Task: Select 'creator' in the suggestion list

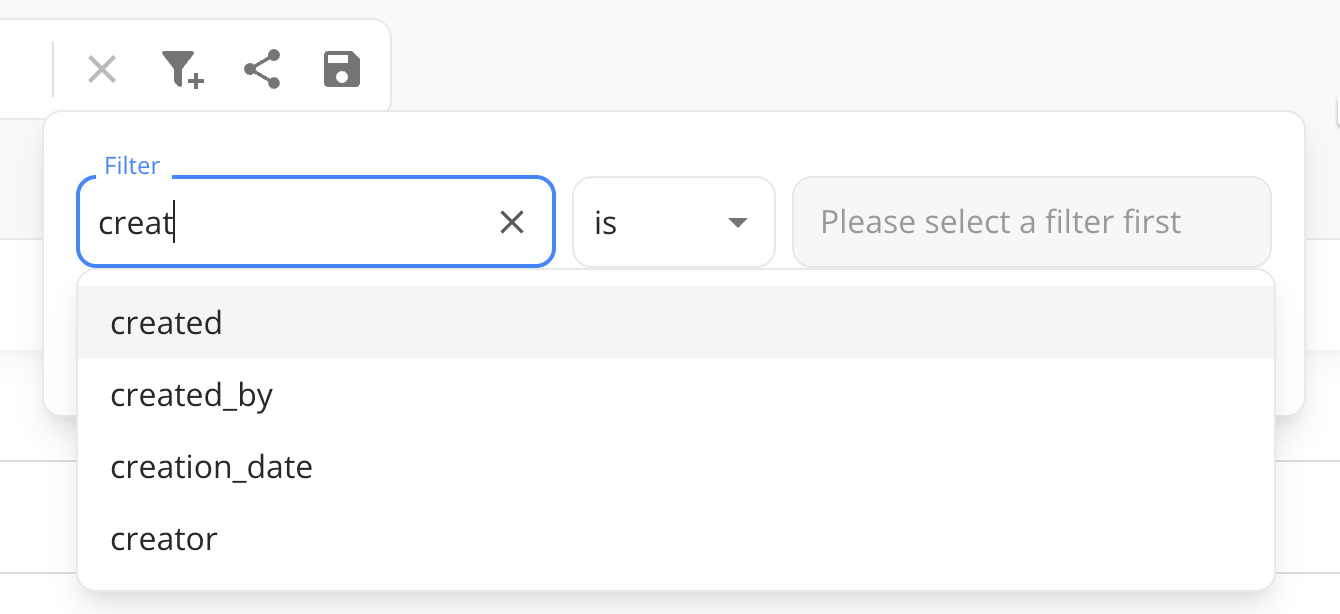Action: click(164, 540)
